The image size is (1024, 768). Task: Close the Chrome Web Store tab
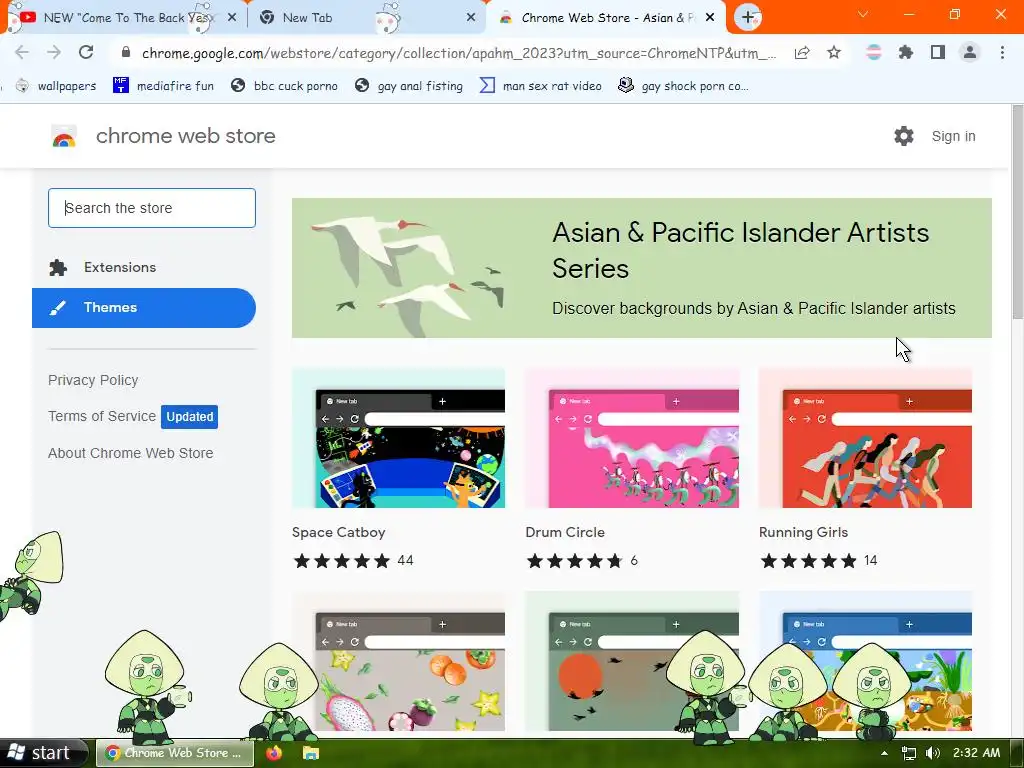coord(711,18)
